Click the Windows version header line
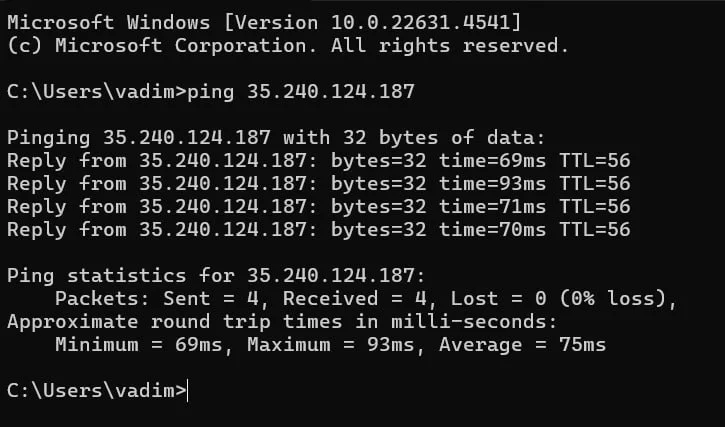The image size is (725, 427). [264, 23]
